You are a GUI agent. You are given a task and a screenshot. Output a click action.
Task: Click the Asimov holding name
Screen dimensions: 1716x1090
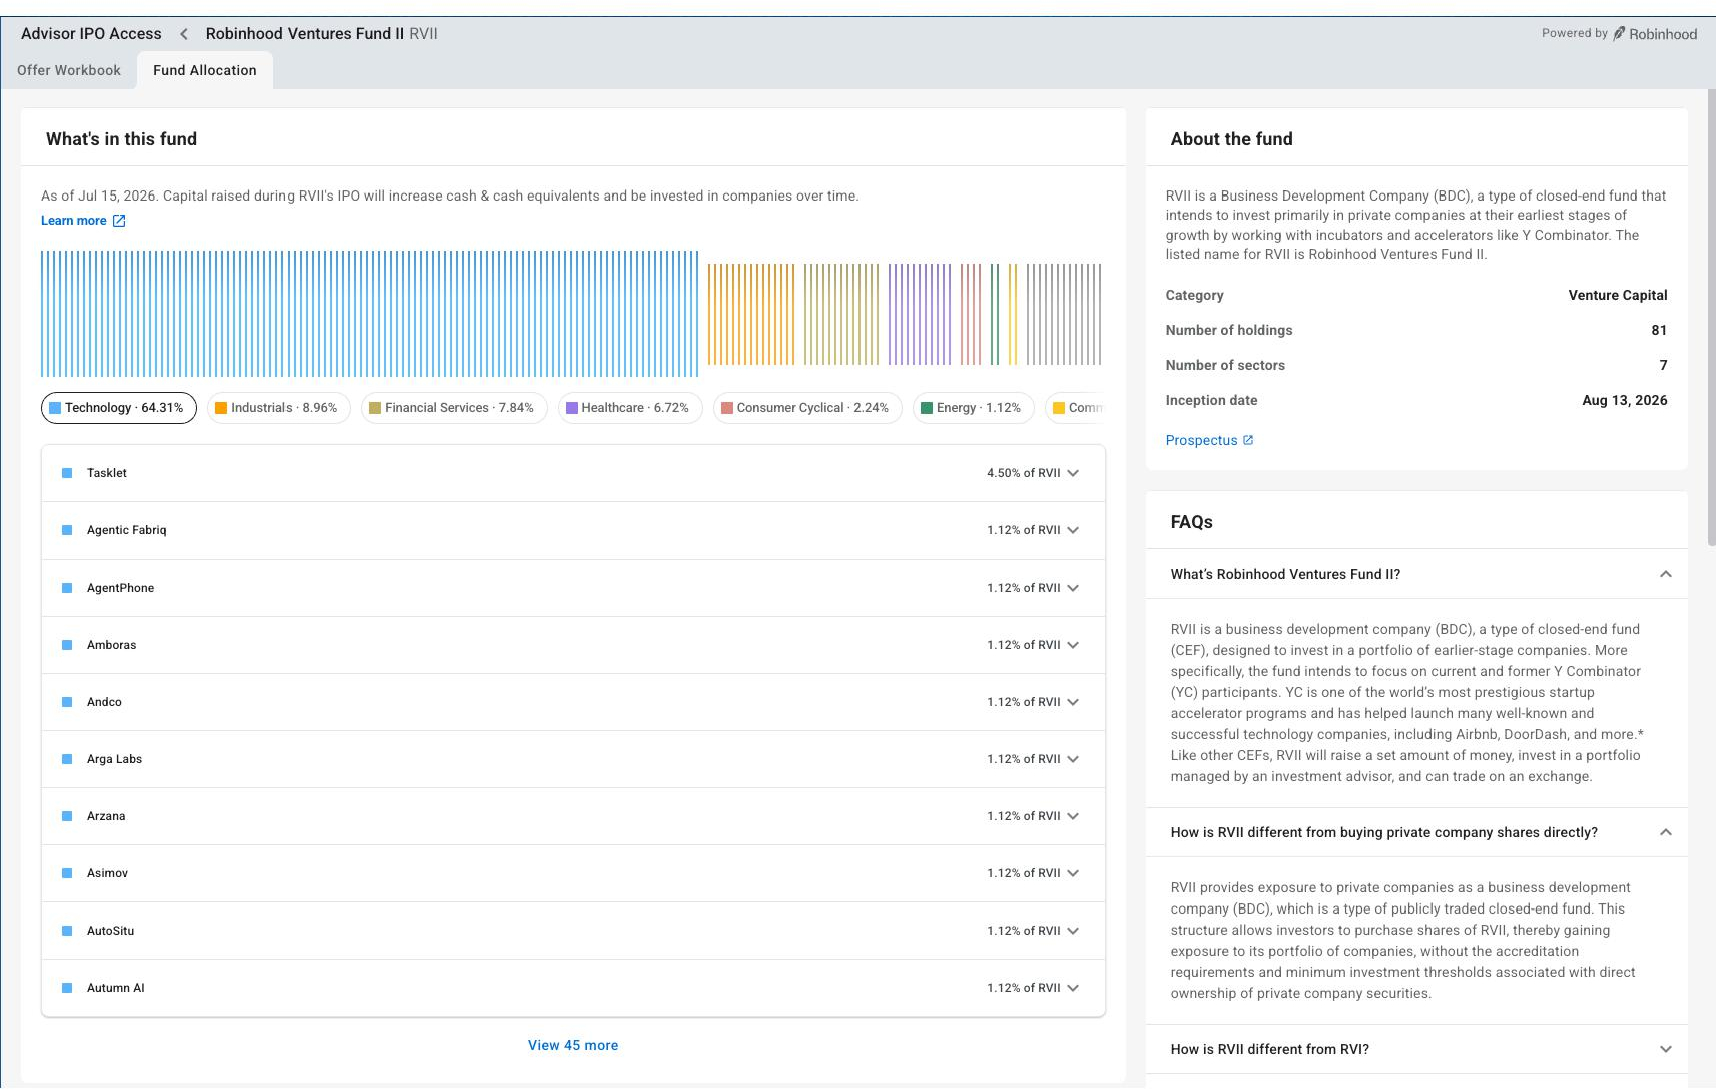pyautogui.click(x=107, y=873)
